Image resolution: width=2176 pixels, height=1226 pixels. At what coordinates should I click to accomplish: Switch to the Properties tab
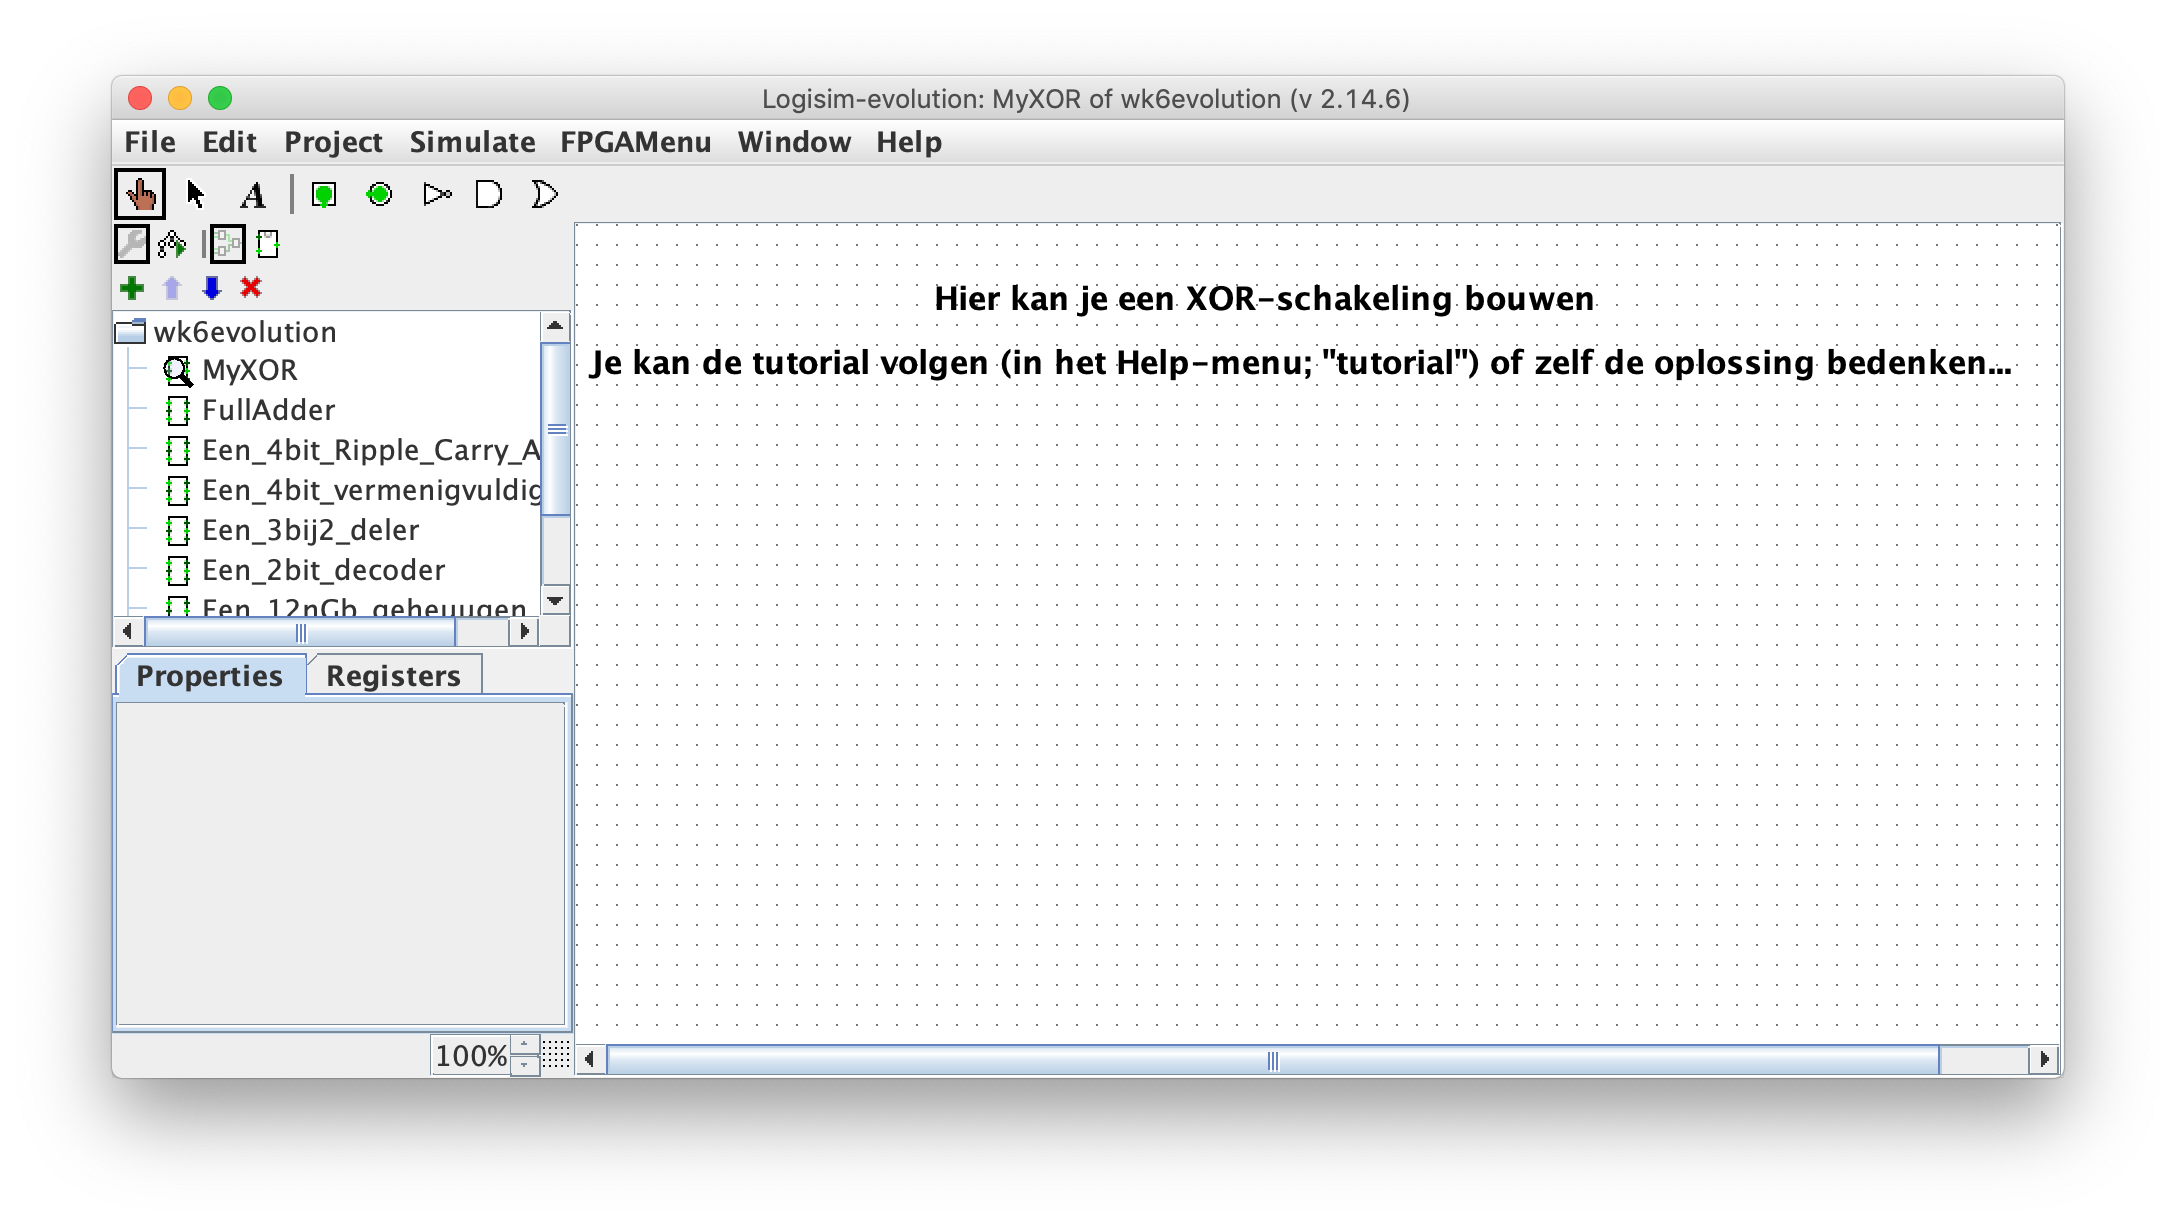point(209,676)
